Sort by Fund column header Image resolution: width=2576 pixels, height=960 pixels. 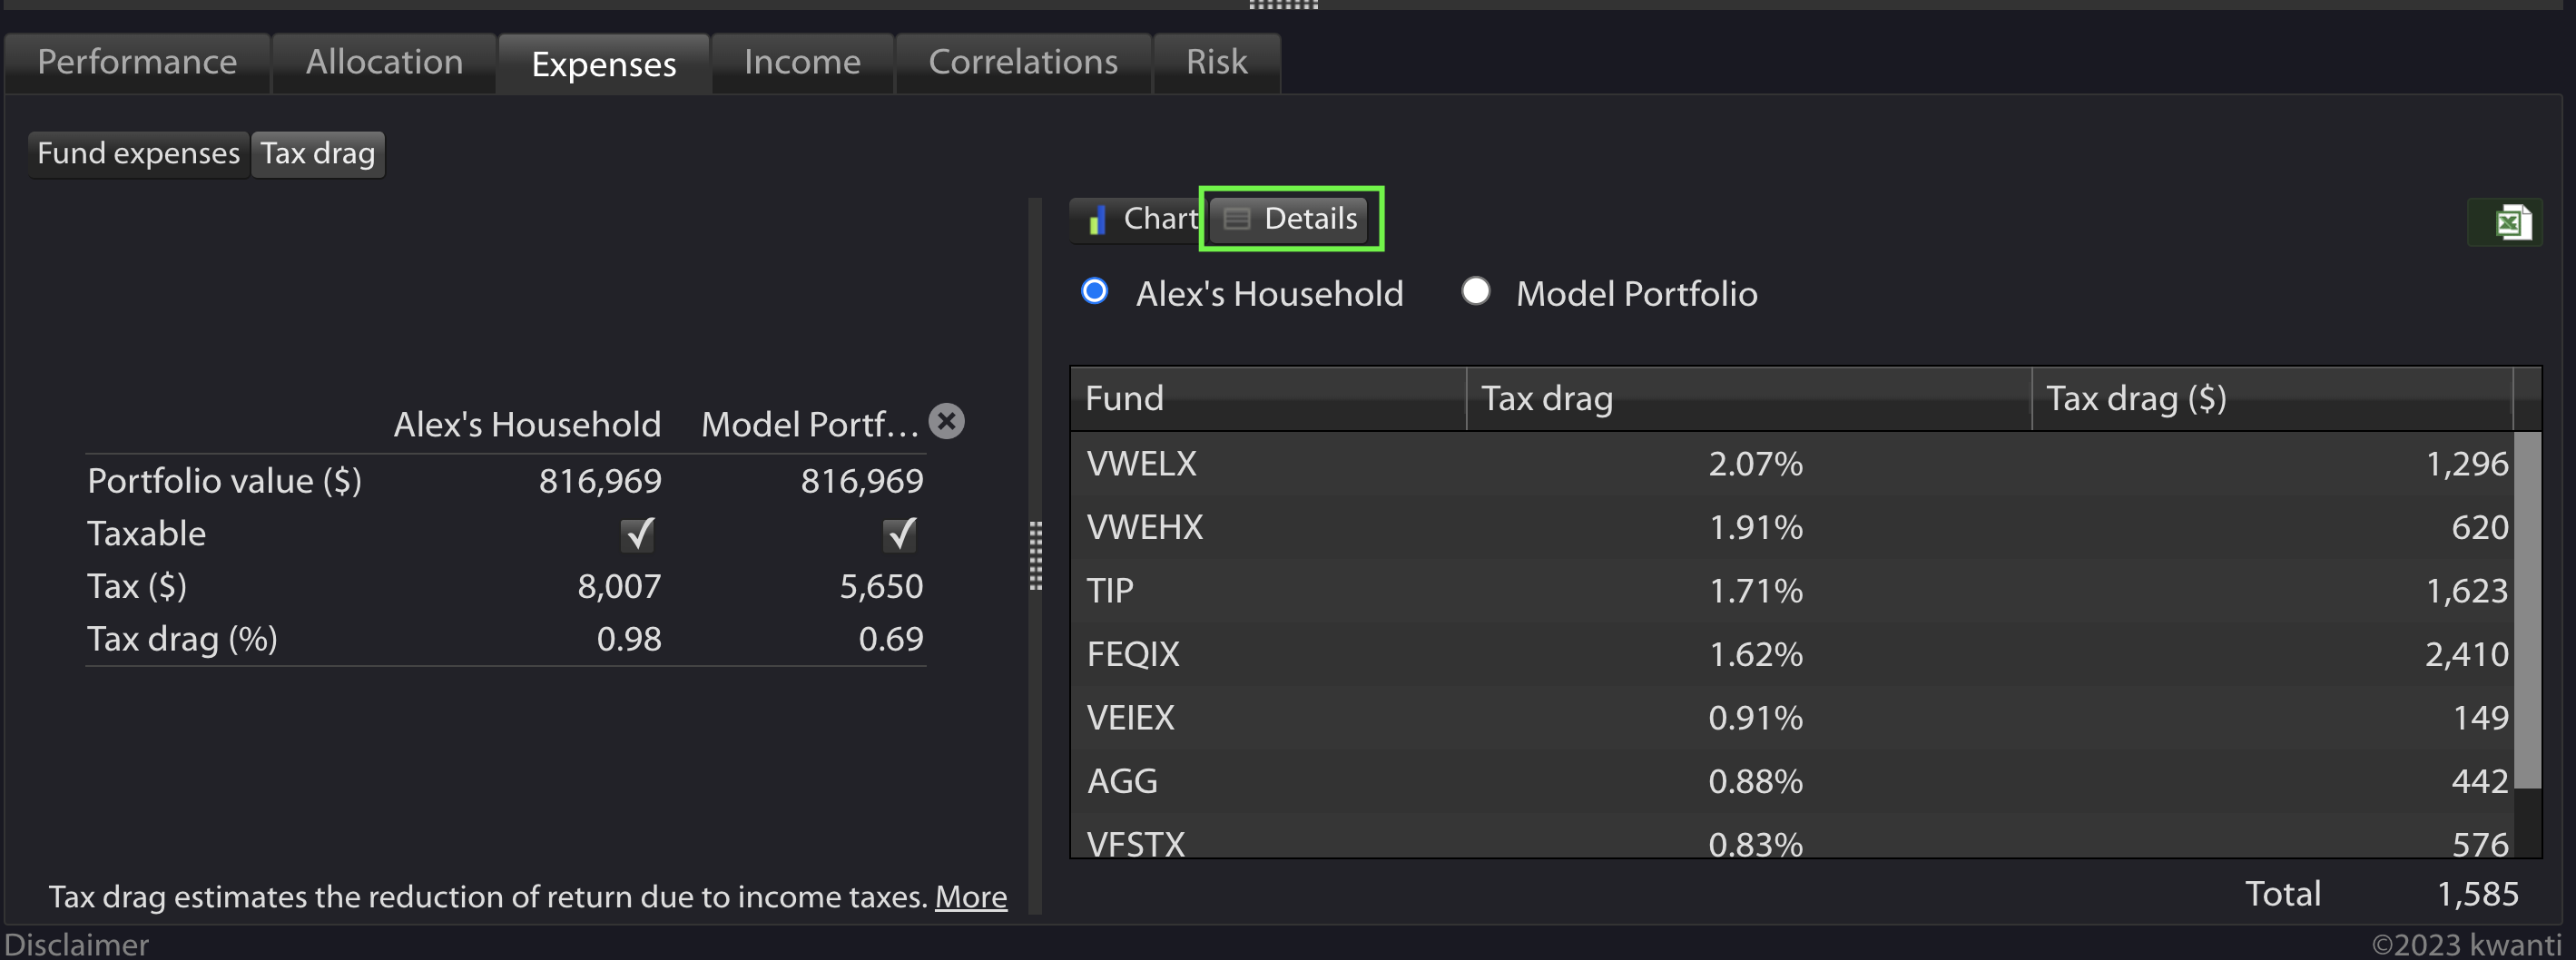point(1268,399)
